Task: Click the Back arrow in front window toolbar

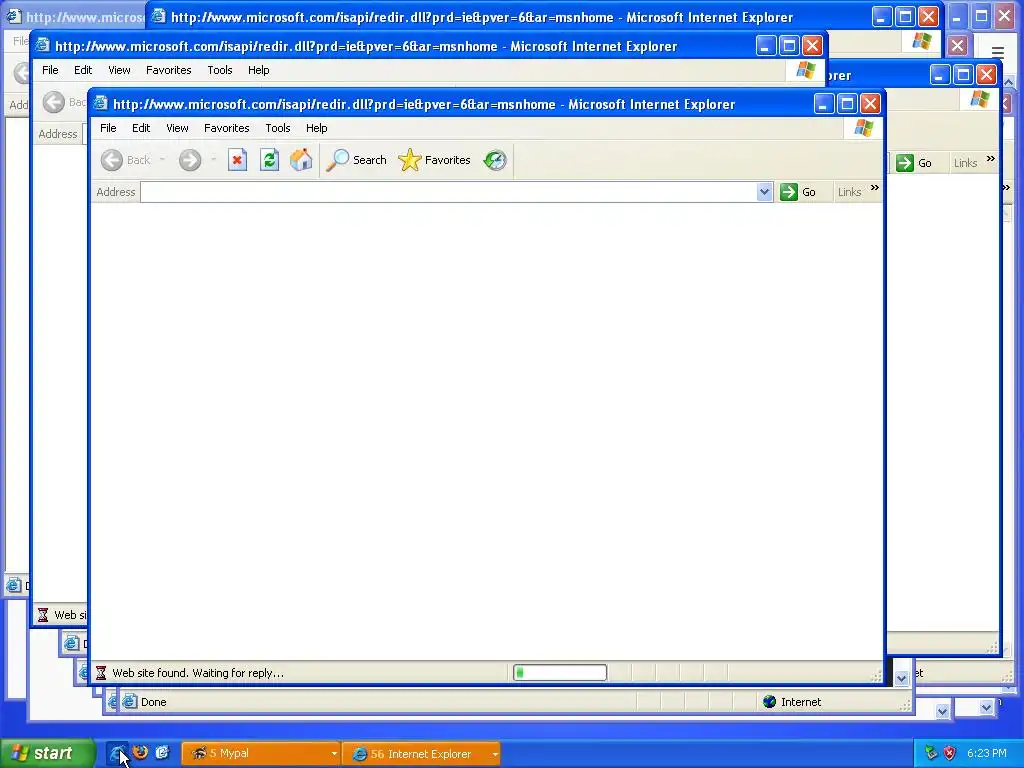Action: [x=112, y=160]
